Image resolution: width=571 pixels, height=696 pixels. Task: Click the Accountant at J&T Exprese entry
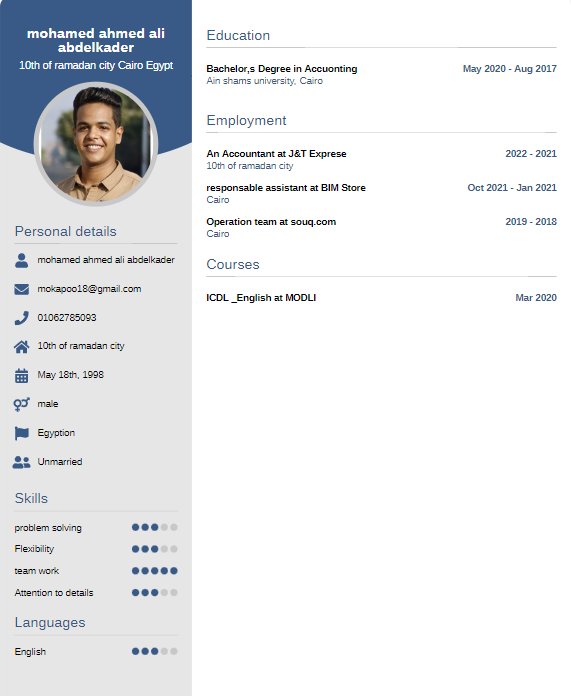381,159
